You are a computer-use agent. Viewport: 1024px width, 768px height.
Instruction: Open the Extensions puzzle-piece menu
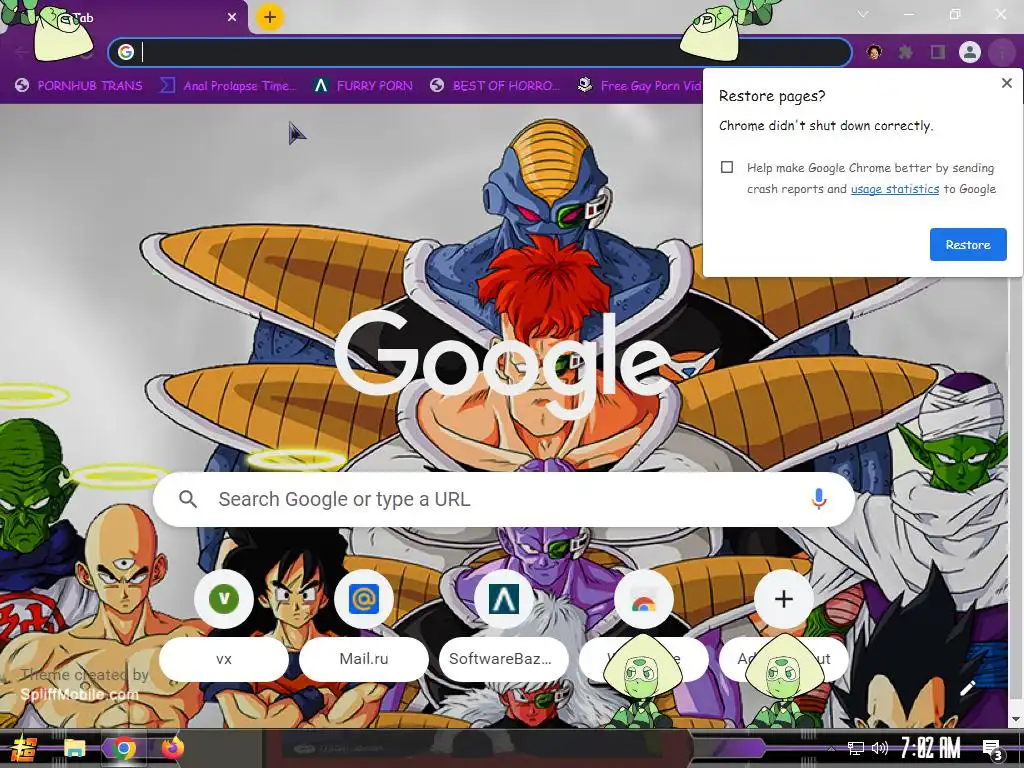tap(905, 52)
